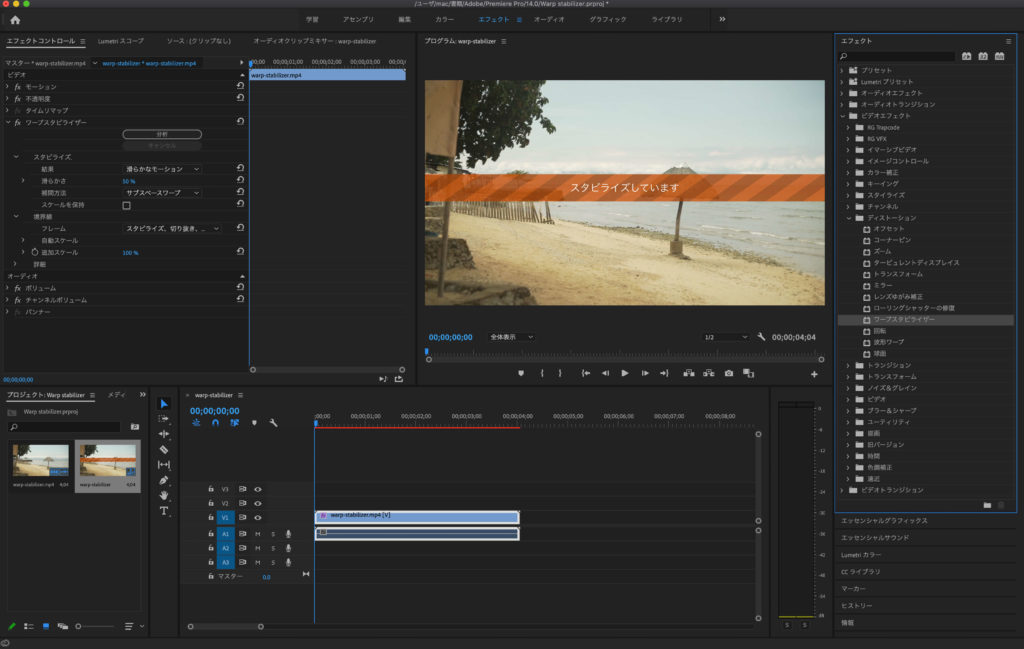
Task: Show more workspaces with overflow arrows
Action: (x=722, y=19)
